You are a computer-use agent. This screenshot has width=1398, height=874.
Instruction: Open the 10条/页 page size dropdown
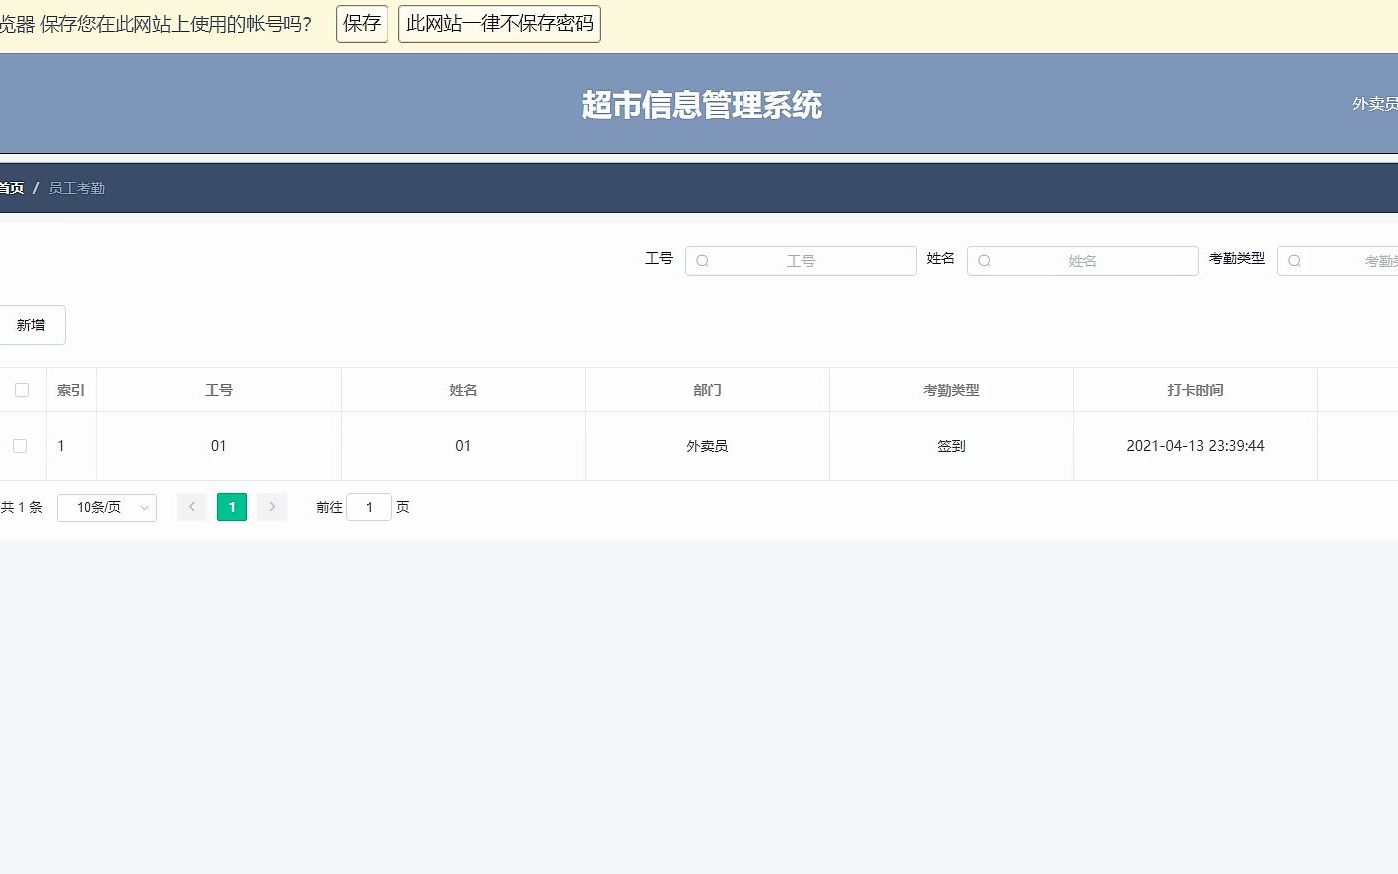point(107,507)
